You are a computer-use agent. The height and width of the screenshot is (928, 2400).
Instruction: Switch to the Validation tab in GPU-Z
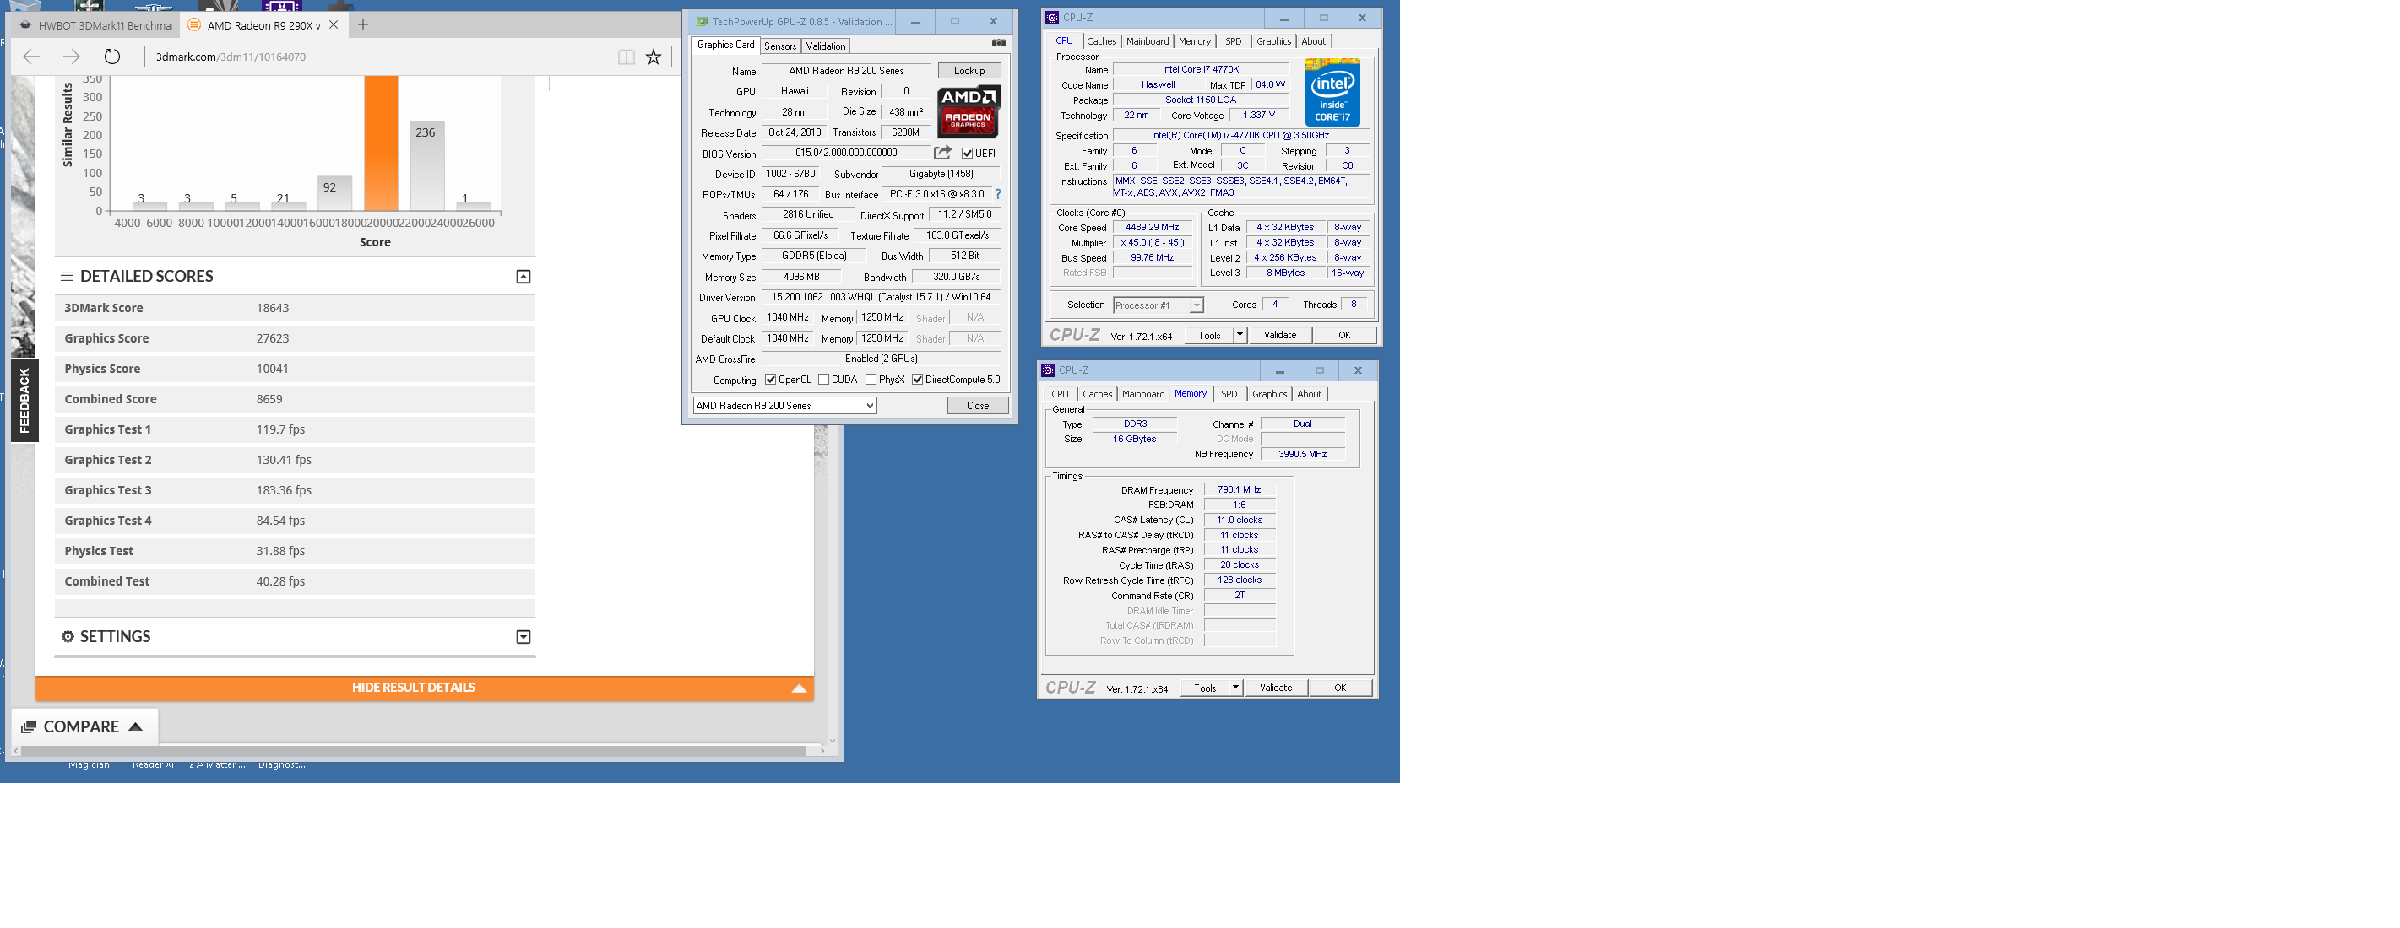point(825,46)
